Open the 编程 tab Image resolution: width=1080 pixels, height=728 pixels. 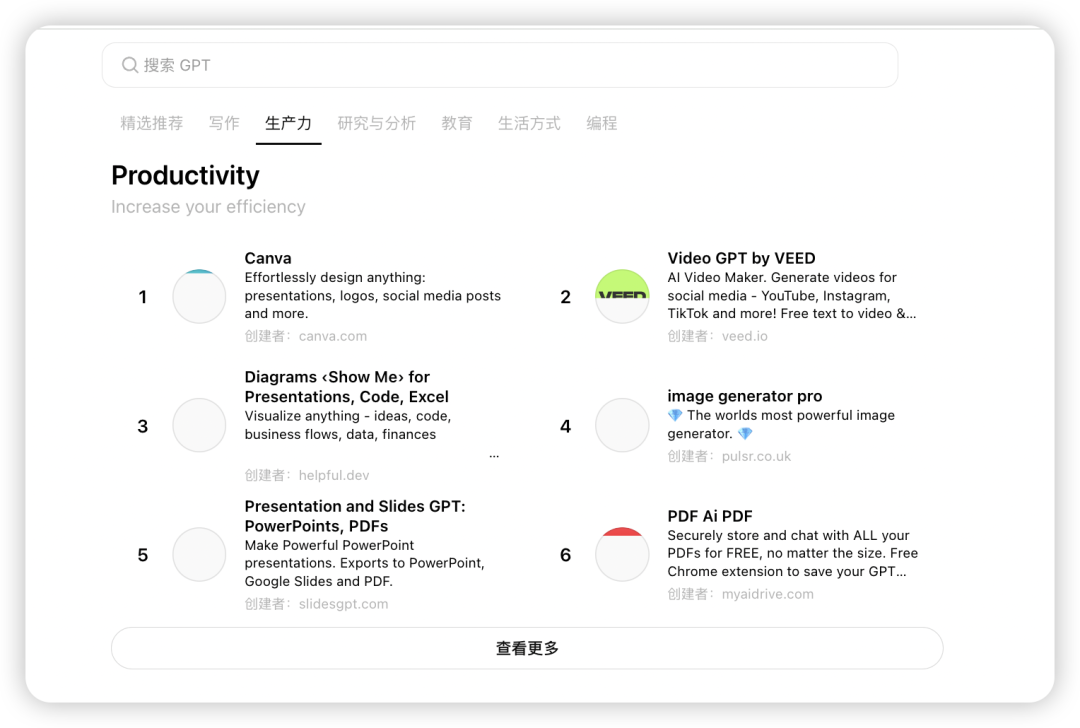(x=601, y=123)
